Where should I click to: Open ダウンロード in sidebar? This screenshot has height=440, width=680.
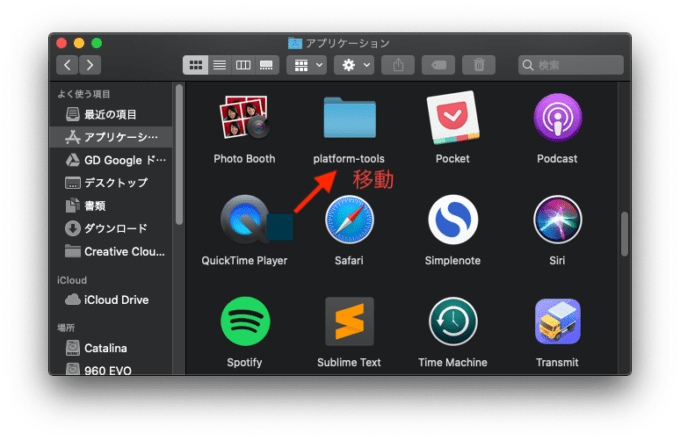(111, 228)
